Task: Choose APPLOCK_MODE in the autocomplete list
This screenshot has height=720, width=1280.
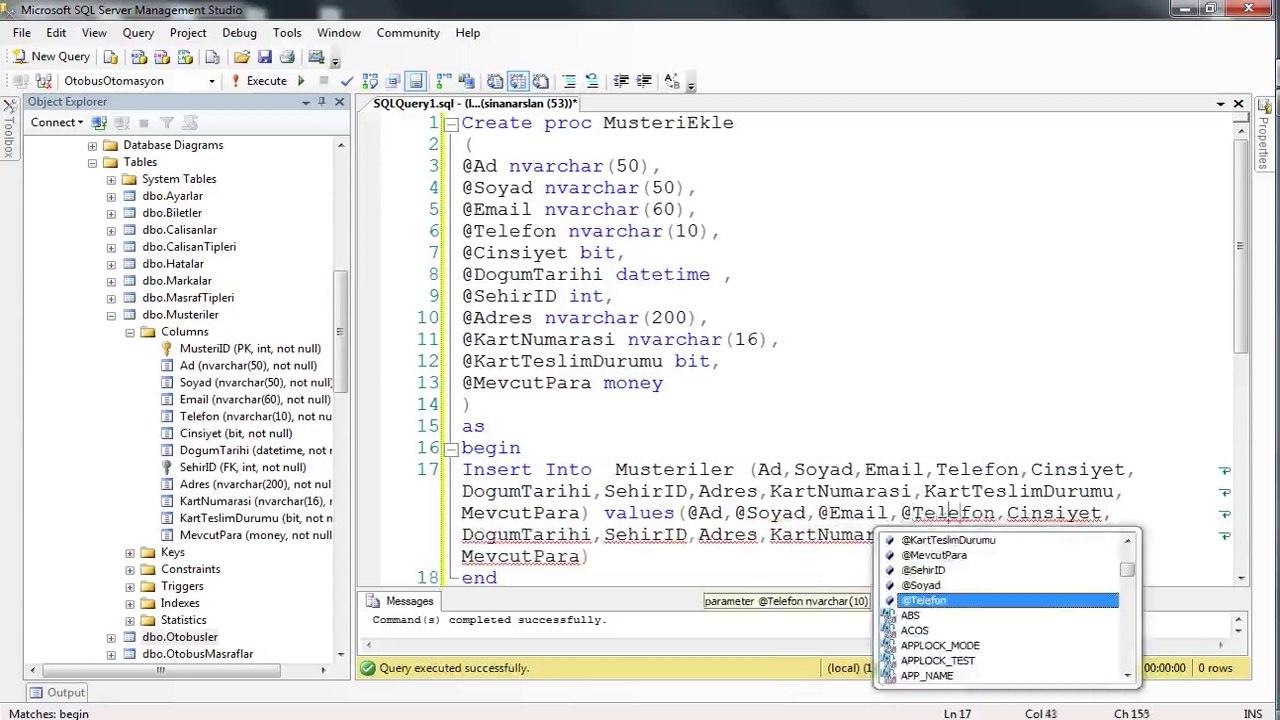Action: click(x=1000, y=646)
